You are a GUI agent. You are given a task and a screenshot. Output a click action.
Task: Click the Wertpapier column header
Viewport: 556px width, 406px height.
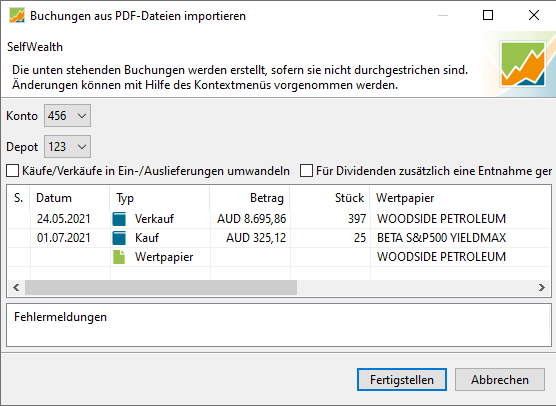click(460, 198)
